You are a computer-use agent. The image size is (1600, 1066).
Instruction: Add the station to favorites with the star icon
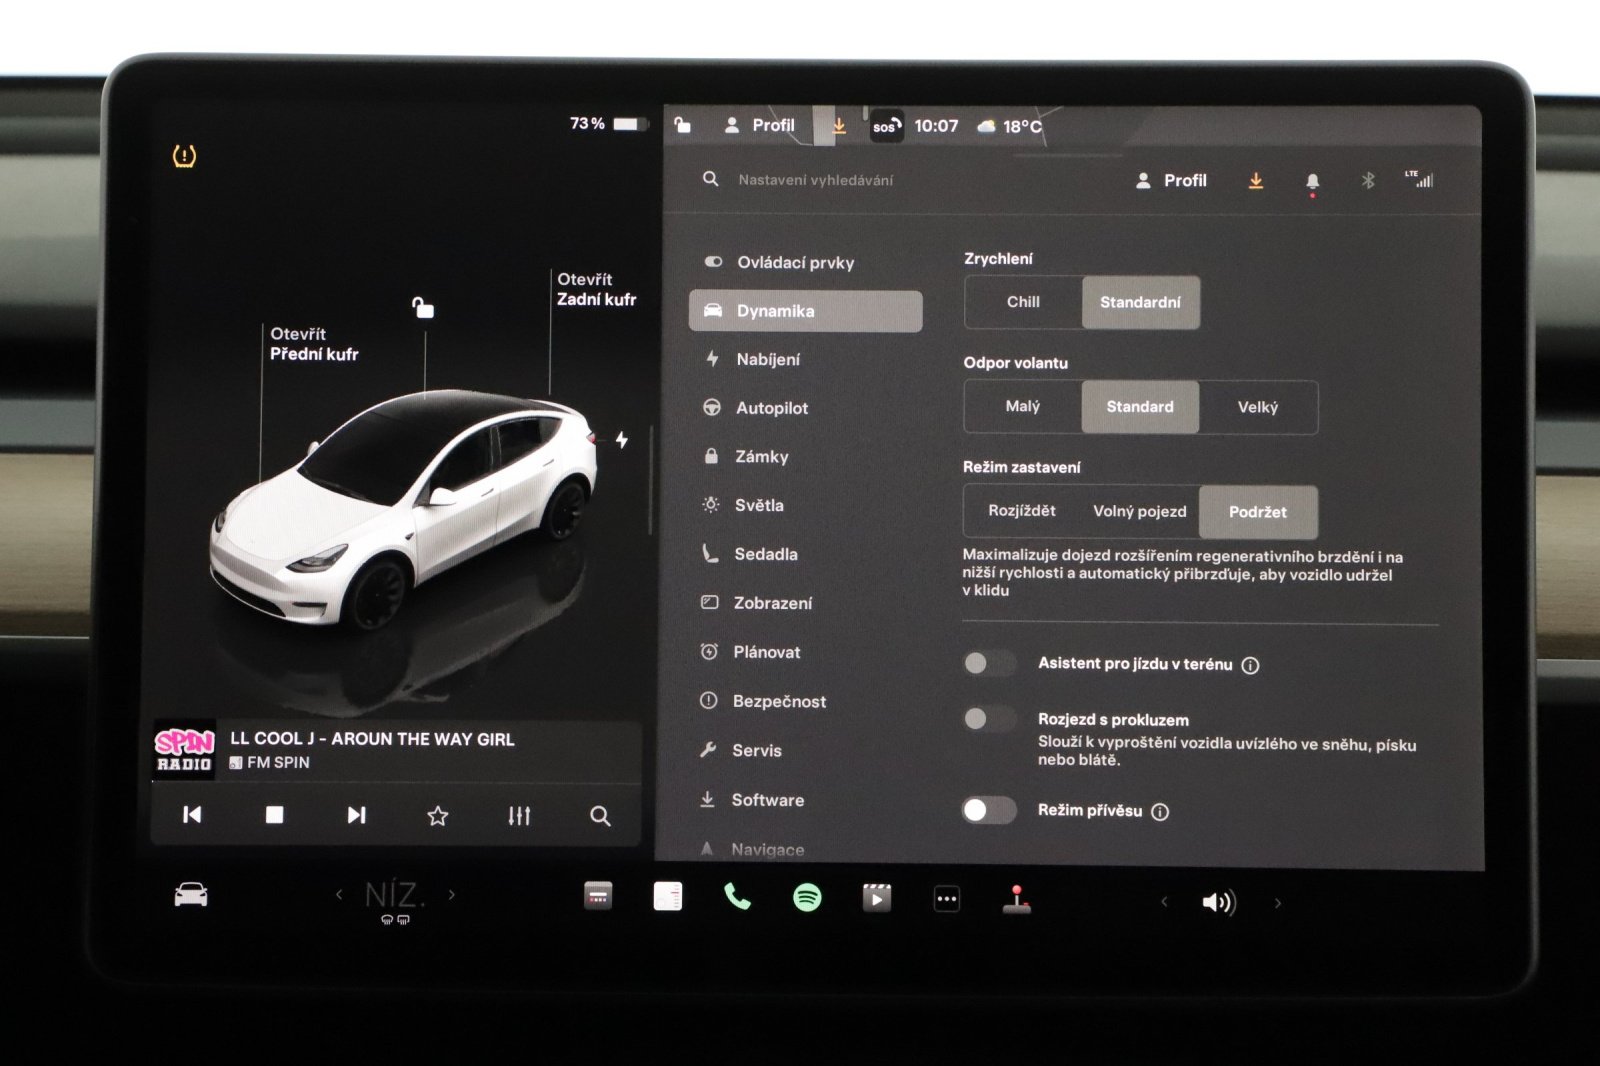click(438, 816)
